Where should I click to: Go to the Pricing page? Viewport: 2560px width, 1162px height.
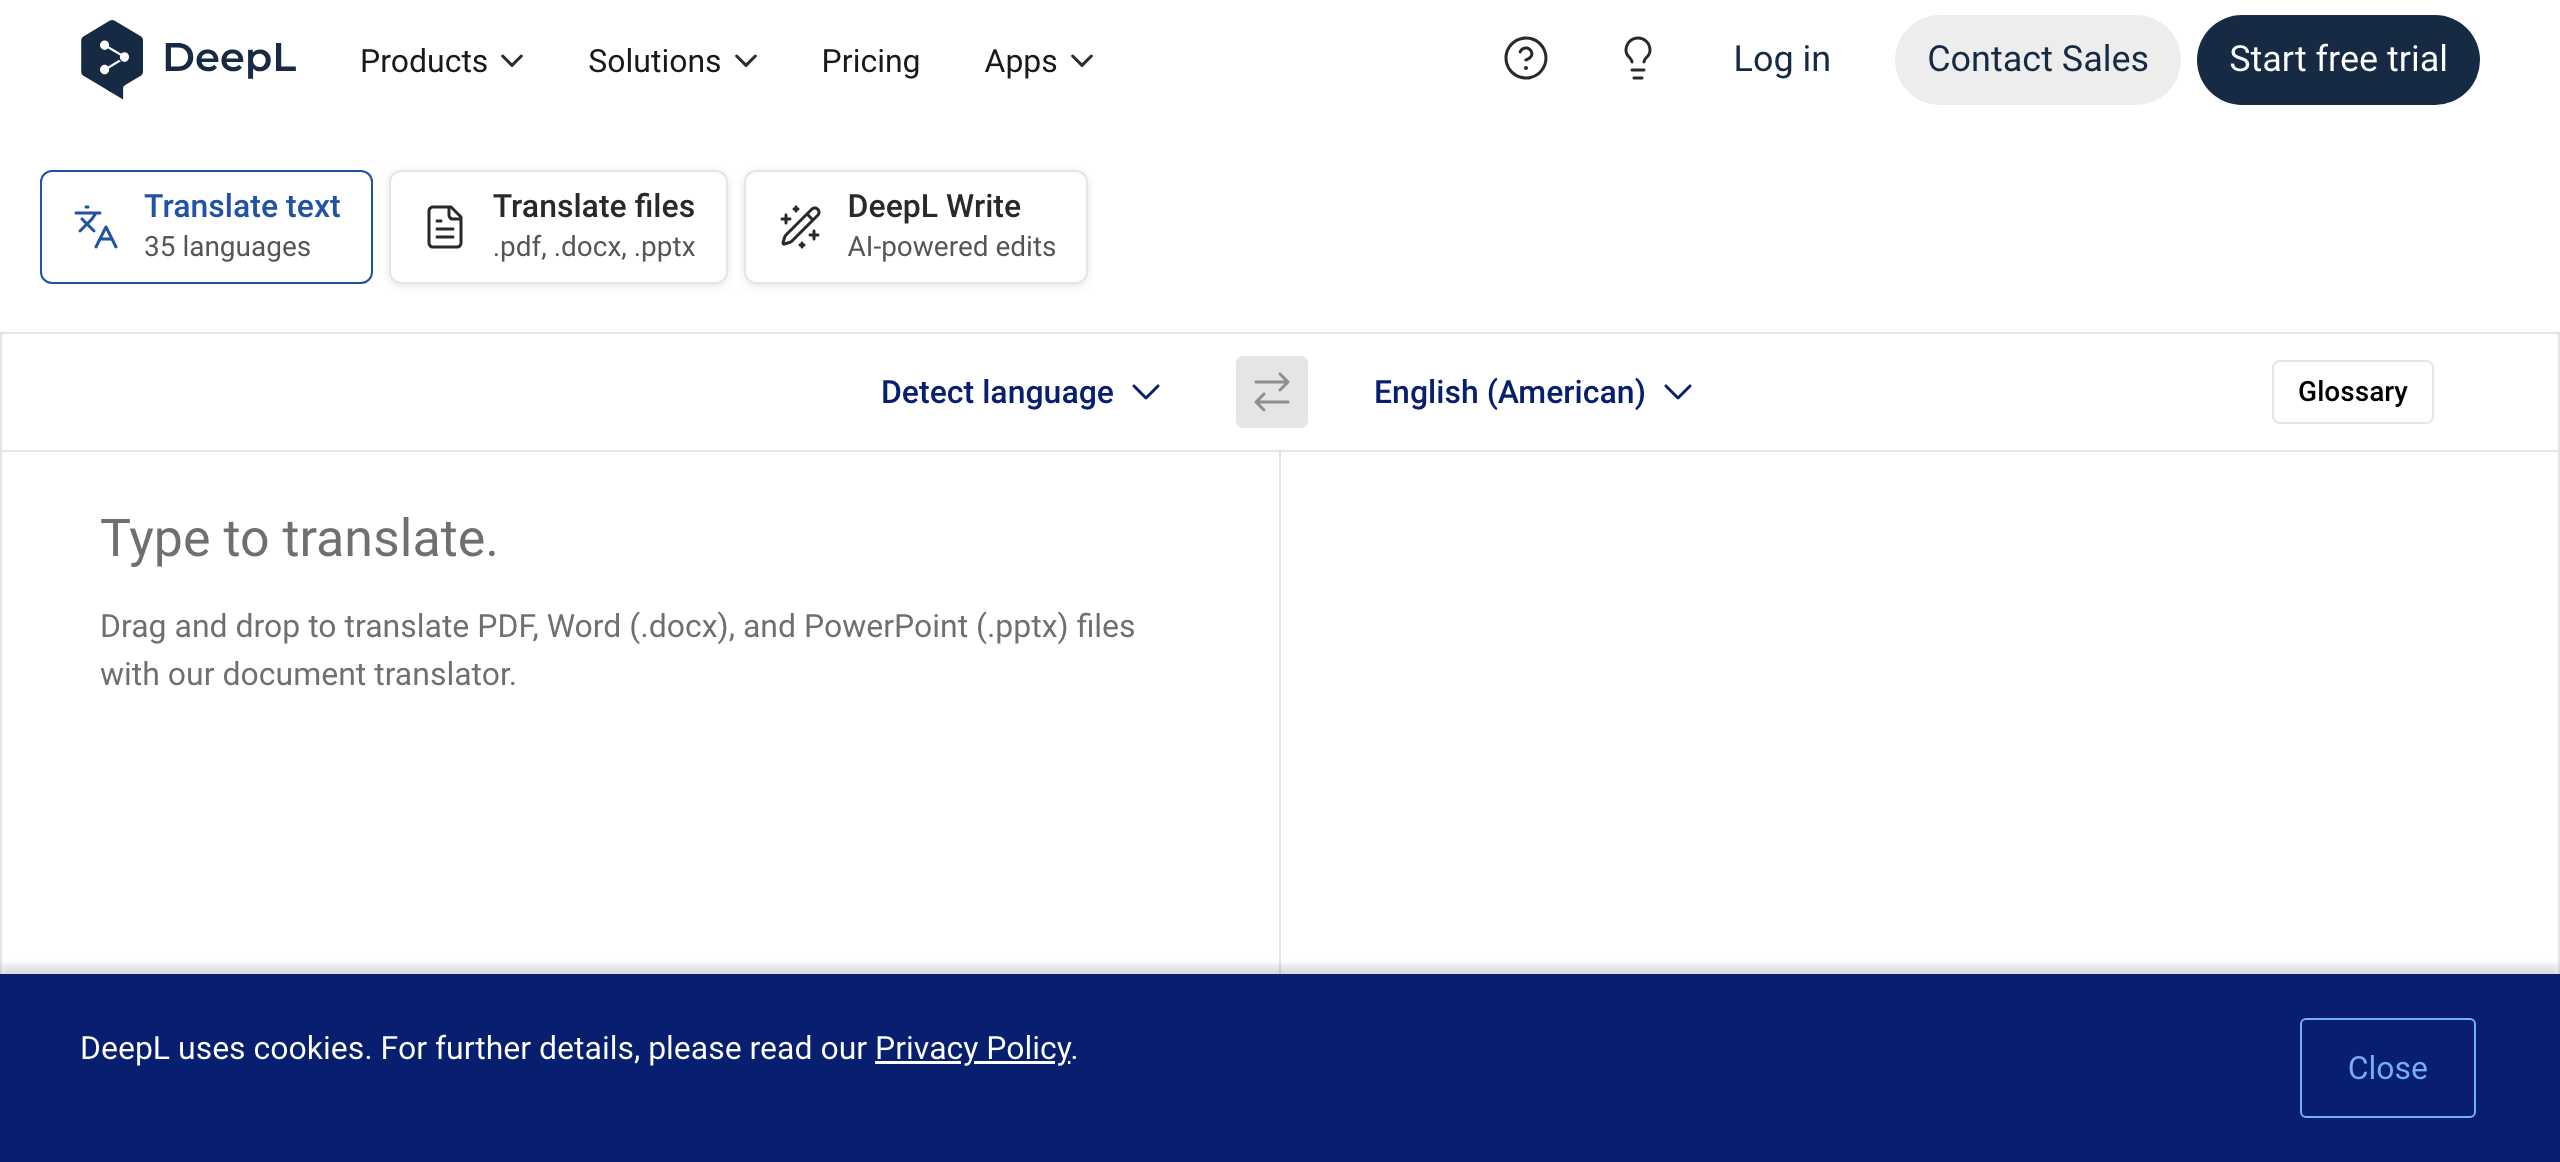[x=870, y=61]
